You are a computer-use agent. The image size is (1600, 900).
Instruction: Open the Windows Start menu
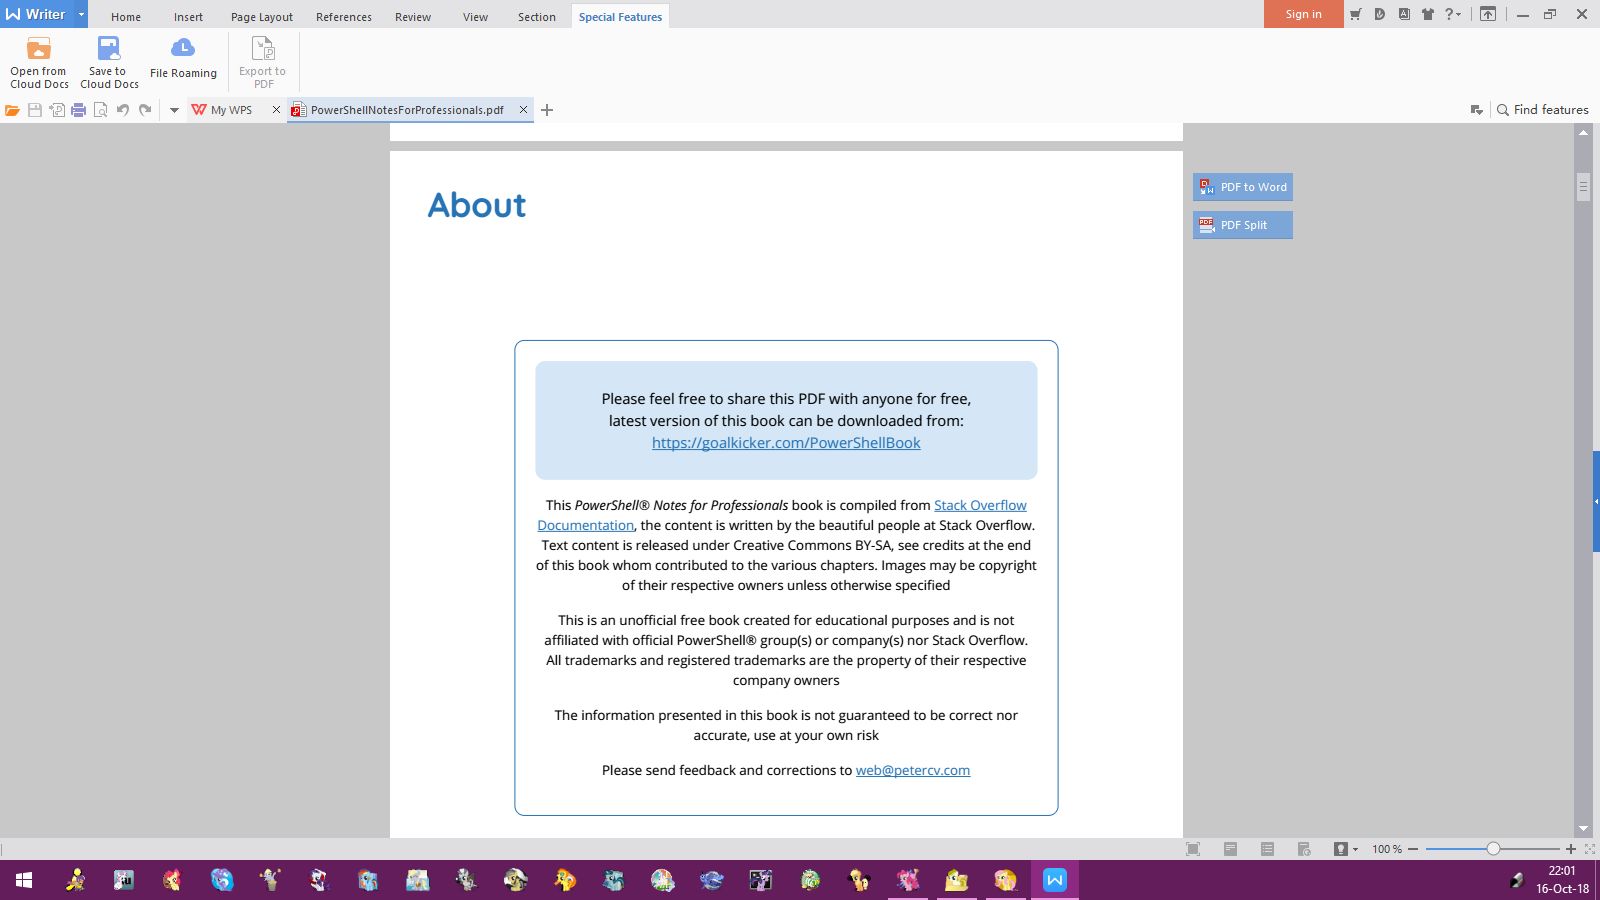point(24,880)
